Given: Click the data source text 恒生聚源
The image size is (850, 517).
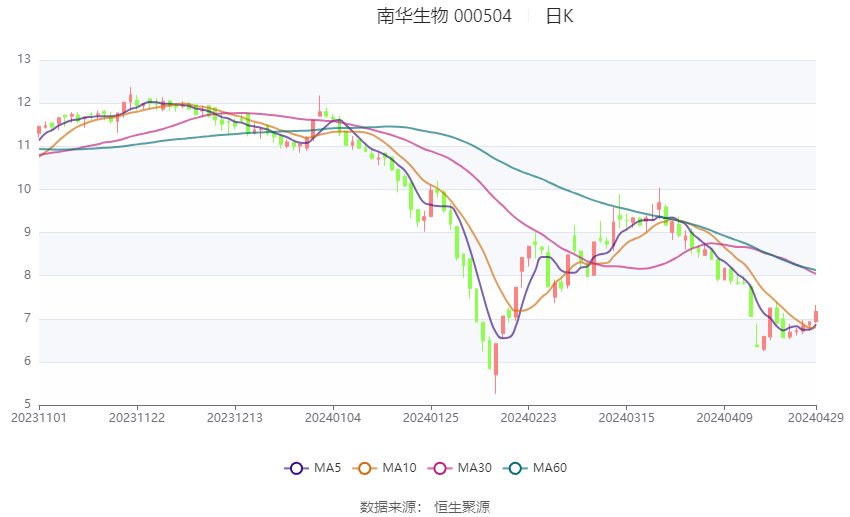Looking at the screenshot, I should pyautogui.click(x=462, y=507).
